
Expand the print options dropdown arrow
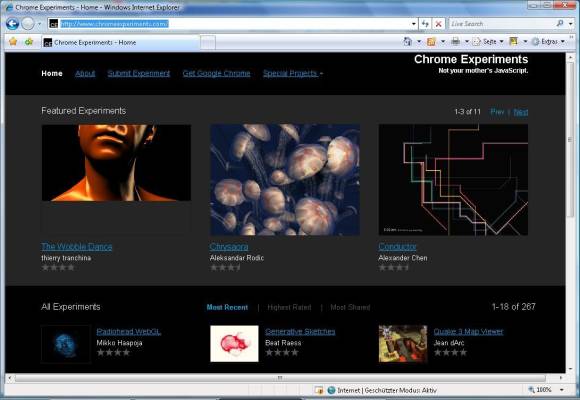coord(467,42)
